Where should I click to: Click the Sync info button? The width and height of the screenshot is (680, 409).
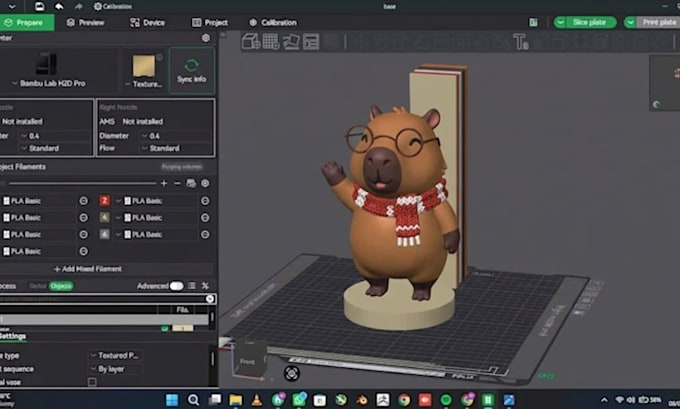click(191, 71)
